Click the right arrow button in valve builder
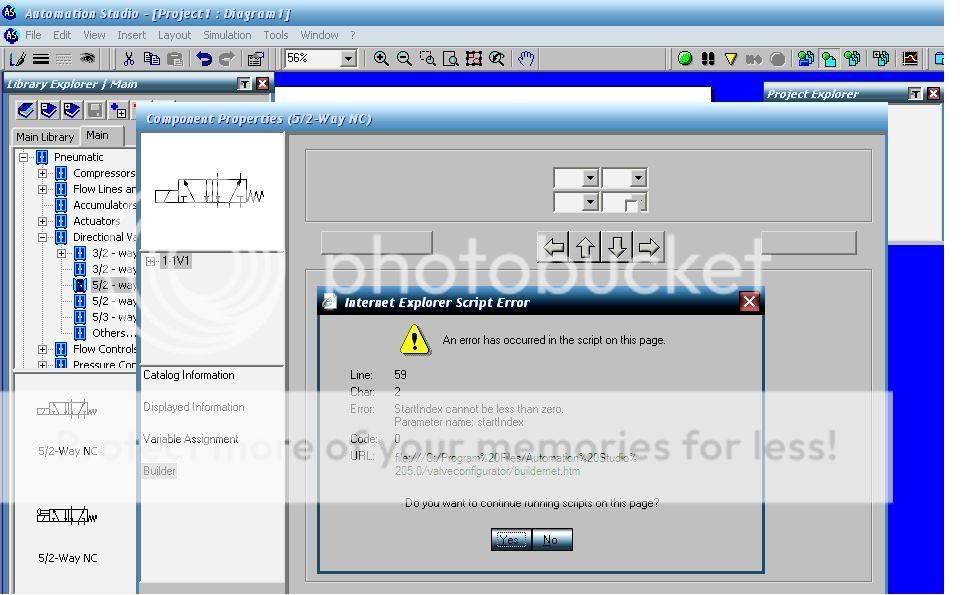Image resolution: width=962 pixels, height=595 pixels. 648,247
